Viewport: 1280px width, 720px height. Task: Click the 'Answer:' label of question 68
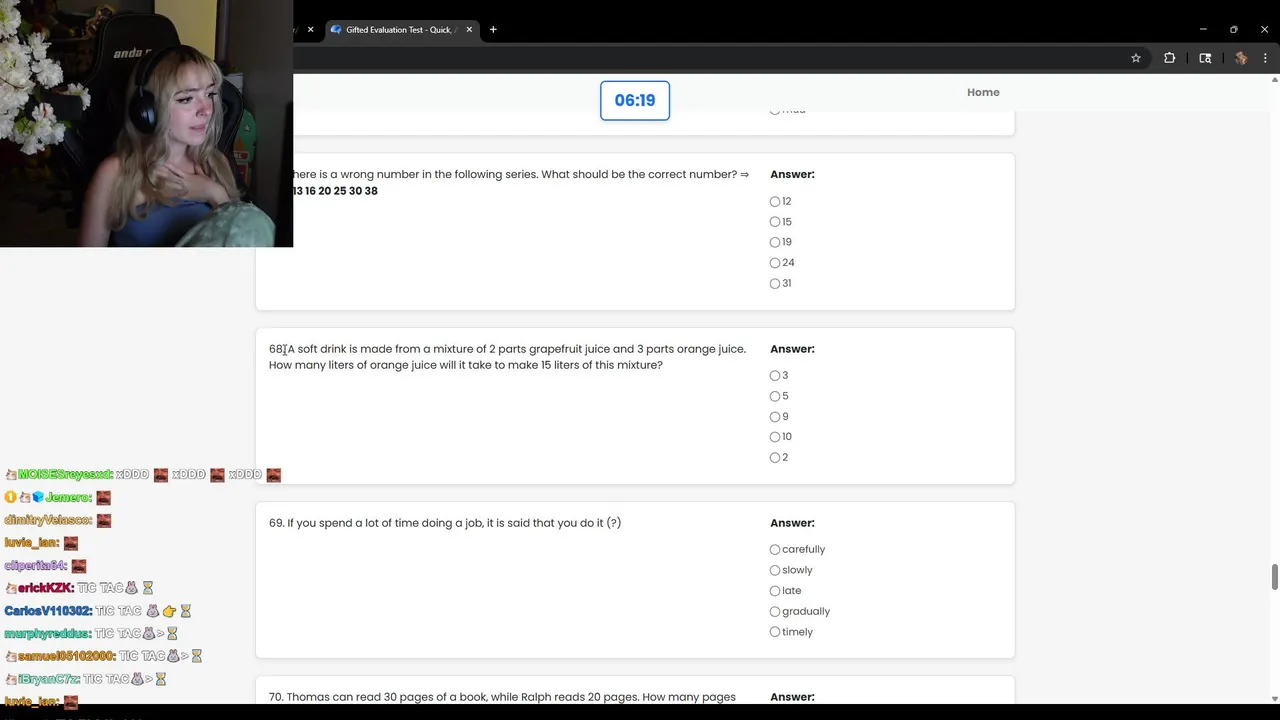click(x=792, y=349)
